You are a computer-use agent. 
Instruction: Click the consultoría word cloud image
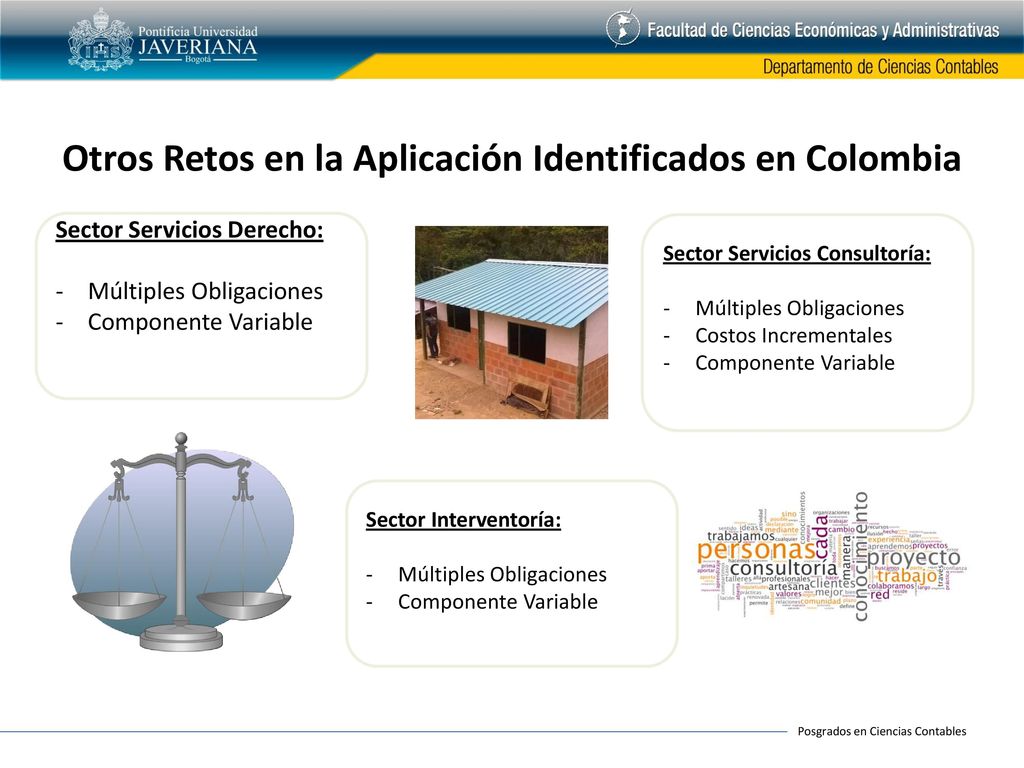click(831, 556)
